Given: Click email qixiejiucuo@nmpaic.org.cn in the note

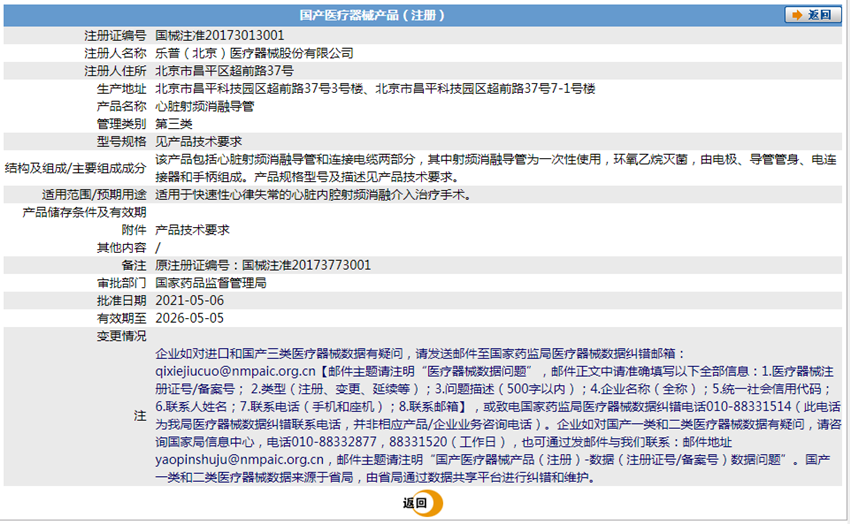Looking at the screenshot, I should coord(235,371).
